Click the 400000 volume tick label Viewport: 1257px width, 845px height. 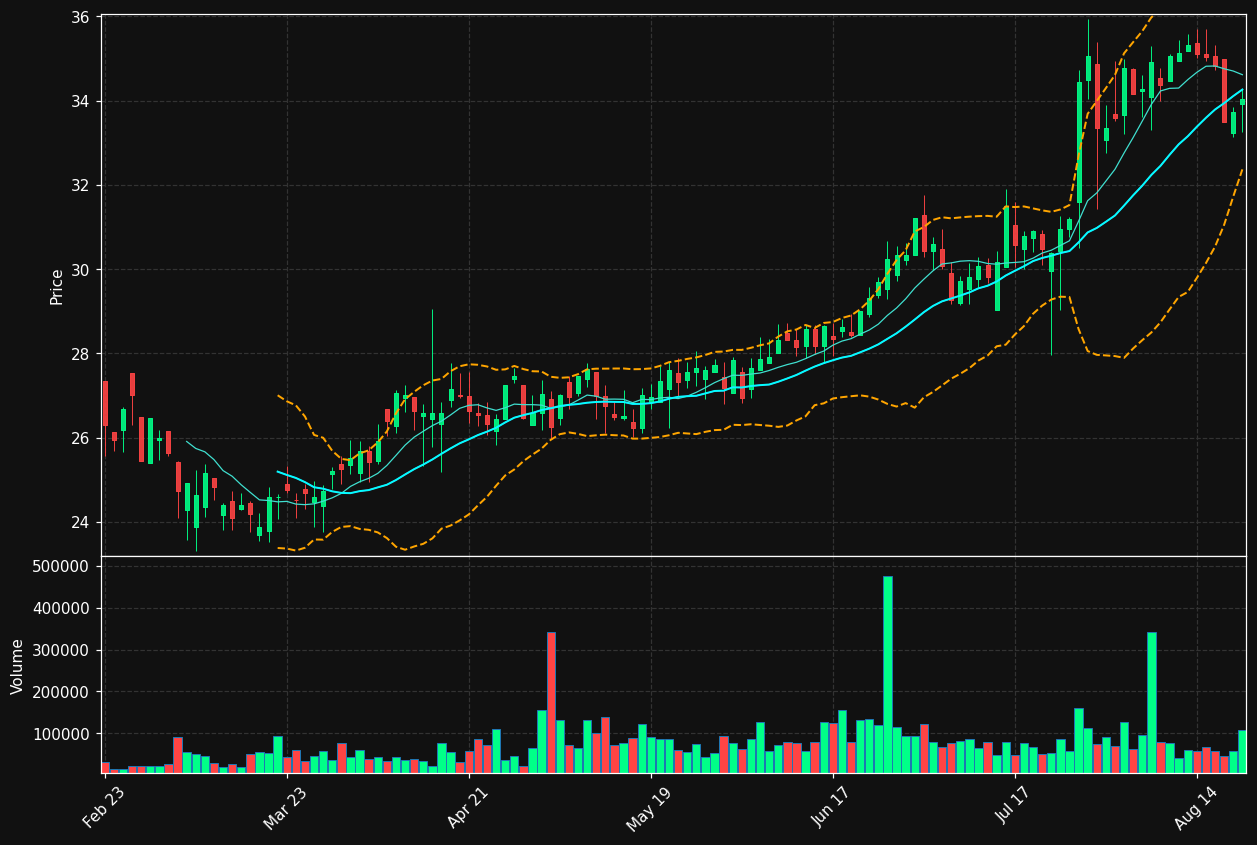(62, 609)
